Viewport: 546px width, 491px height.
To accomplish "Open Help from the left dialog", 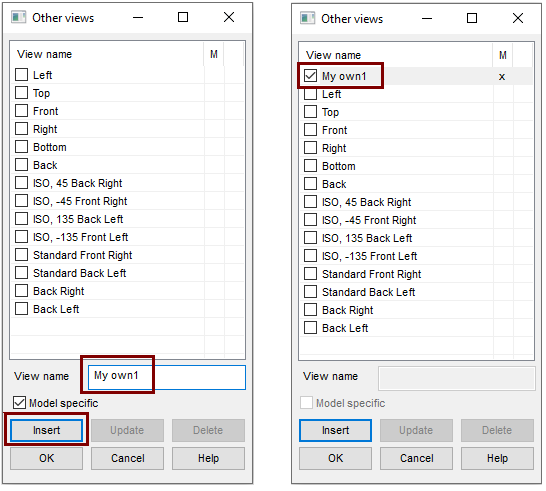I will click(x=208, y=458).
